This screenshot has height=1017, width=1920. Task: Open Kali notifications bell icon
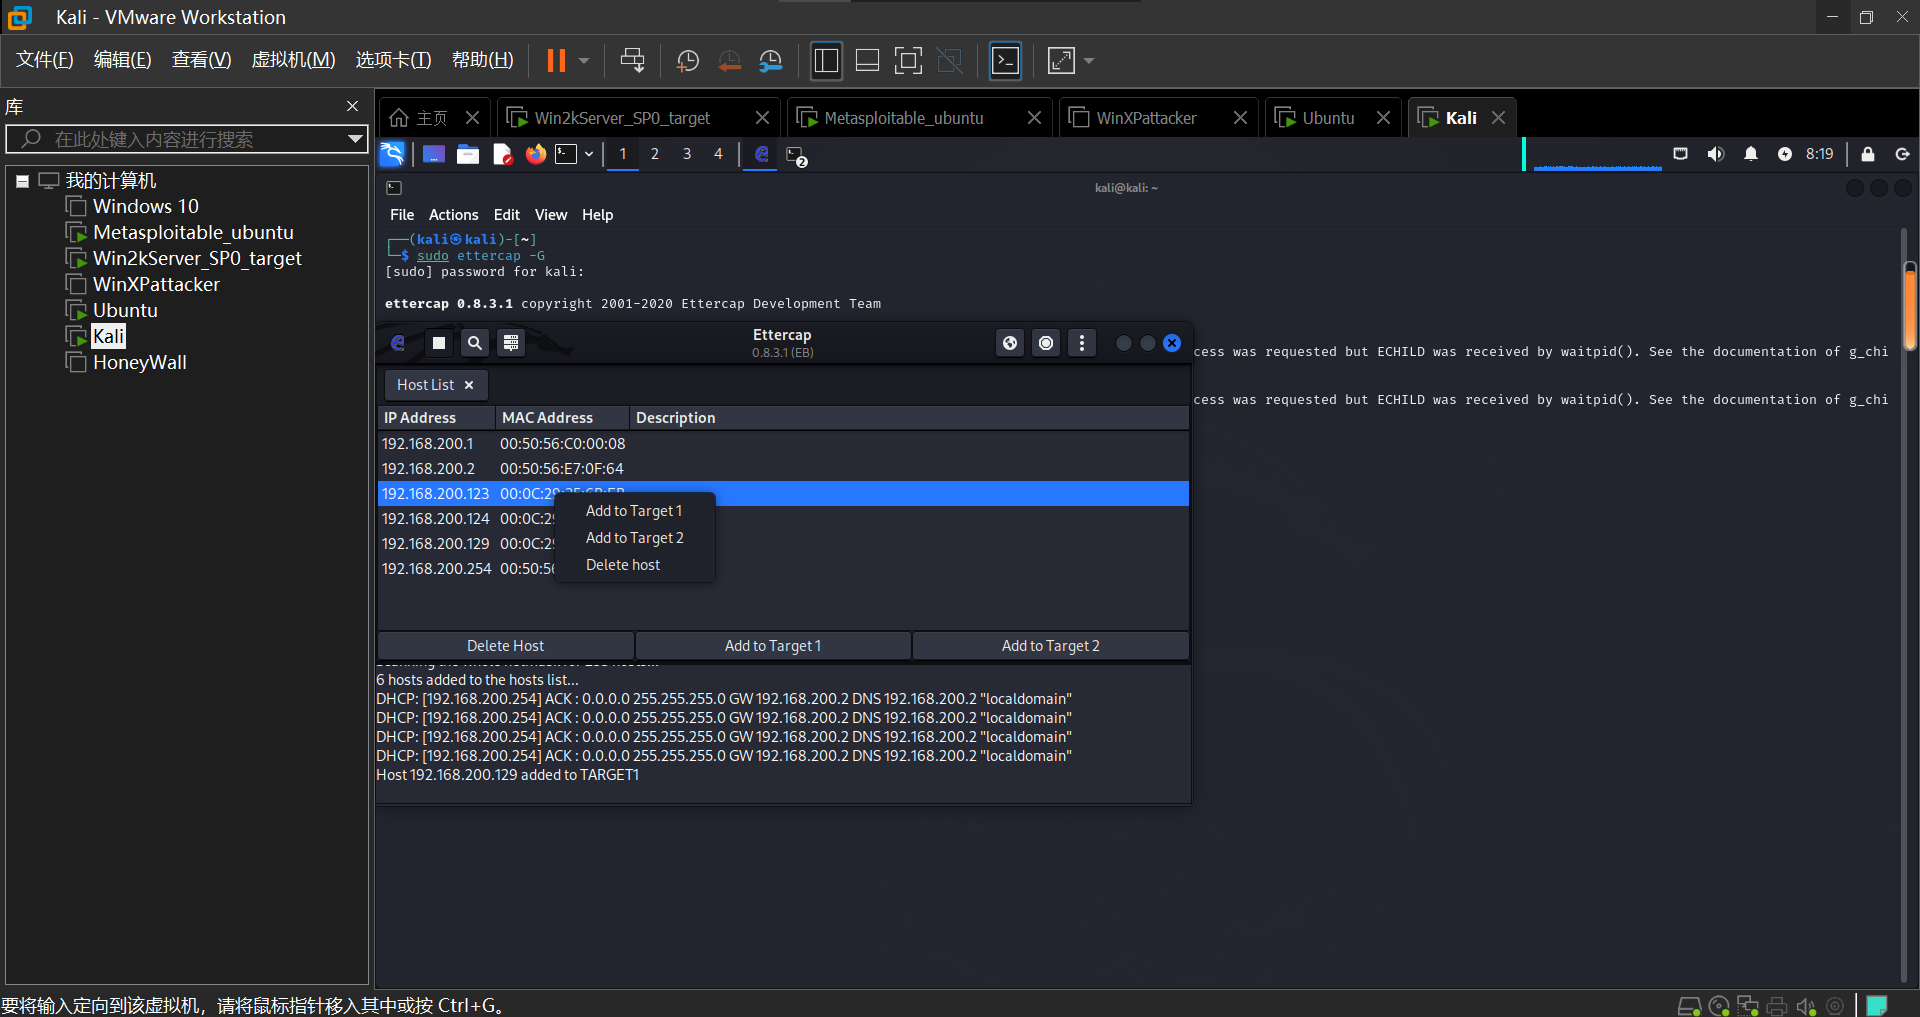tap(1751, 154)
